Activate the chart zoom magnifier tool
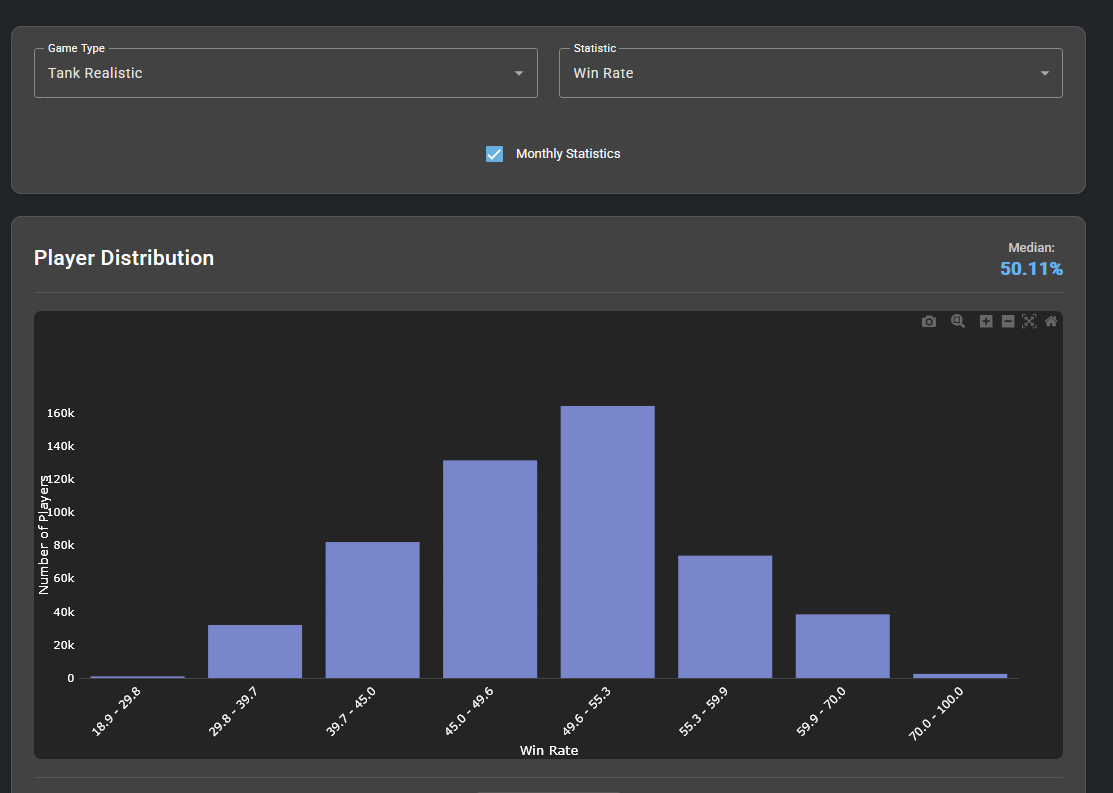 point(958,321)
